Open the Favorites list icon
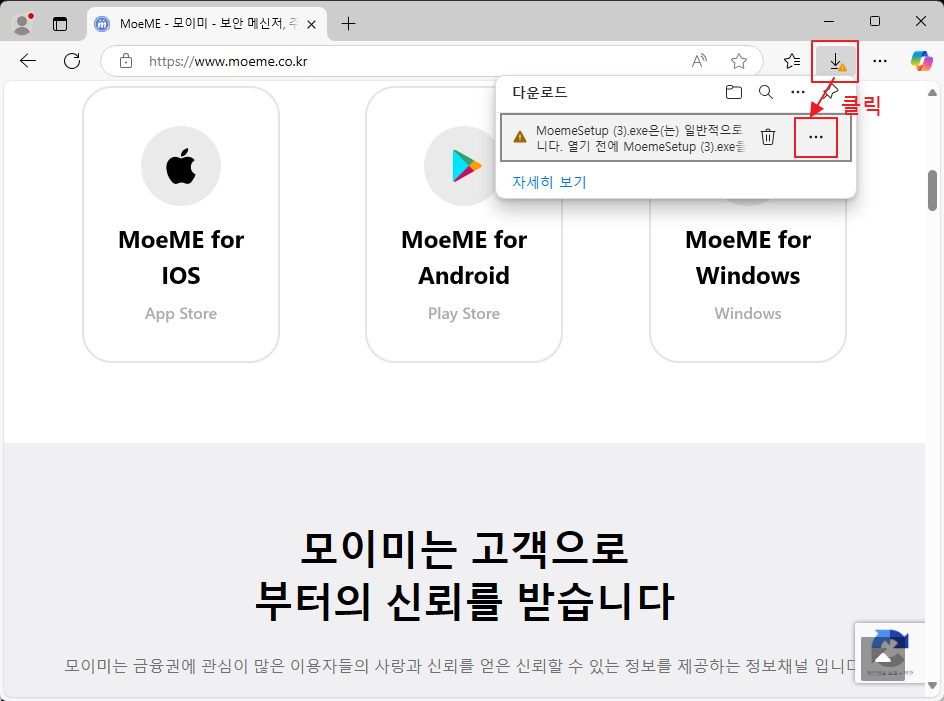944x701 pixels. pos(792,61)
